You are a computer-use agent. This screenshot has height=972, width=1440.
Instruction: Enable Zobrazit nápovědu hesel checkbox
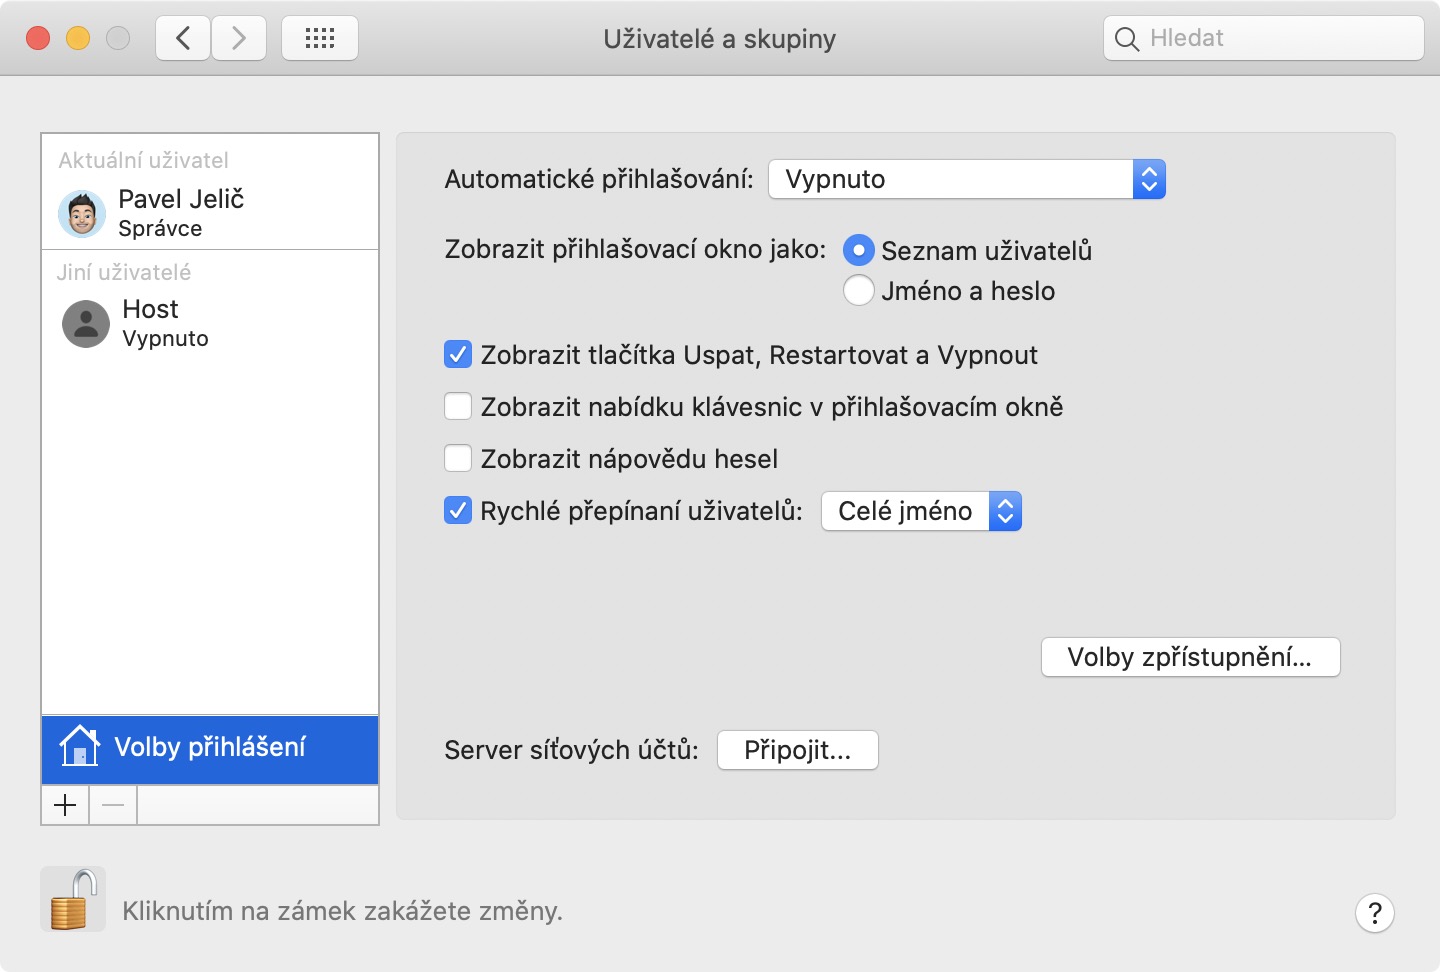point(458,459)
